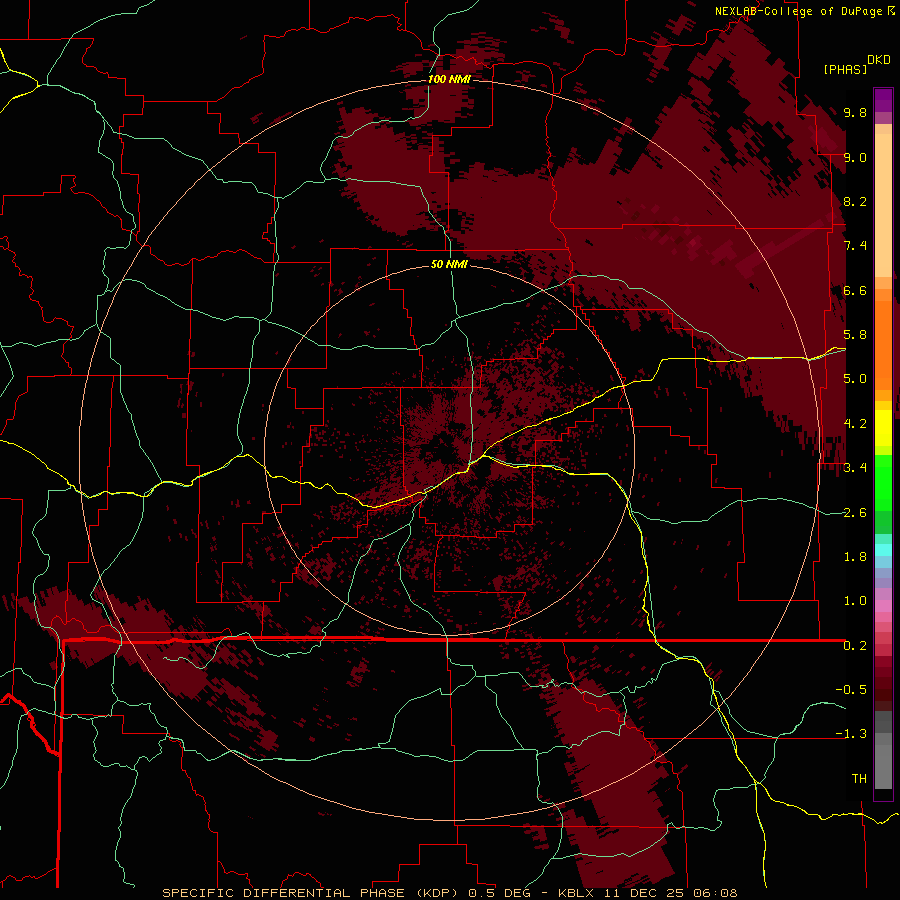
Task: Select the 9.8 value on the color scale
Action: pyautogui.click(x=855, y=112)
